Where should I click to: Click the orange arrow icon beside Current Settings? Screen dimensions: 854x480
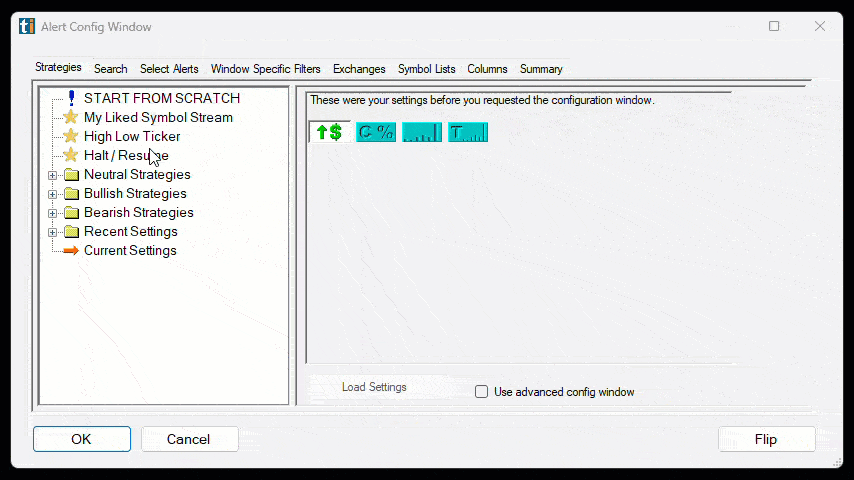coord(71,251)
